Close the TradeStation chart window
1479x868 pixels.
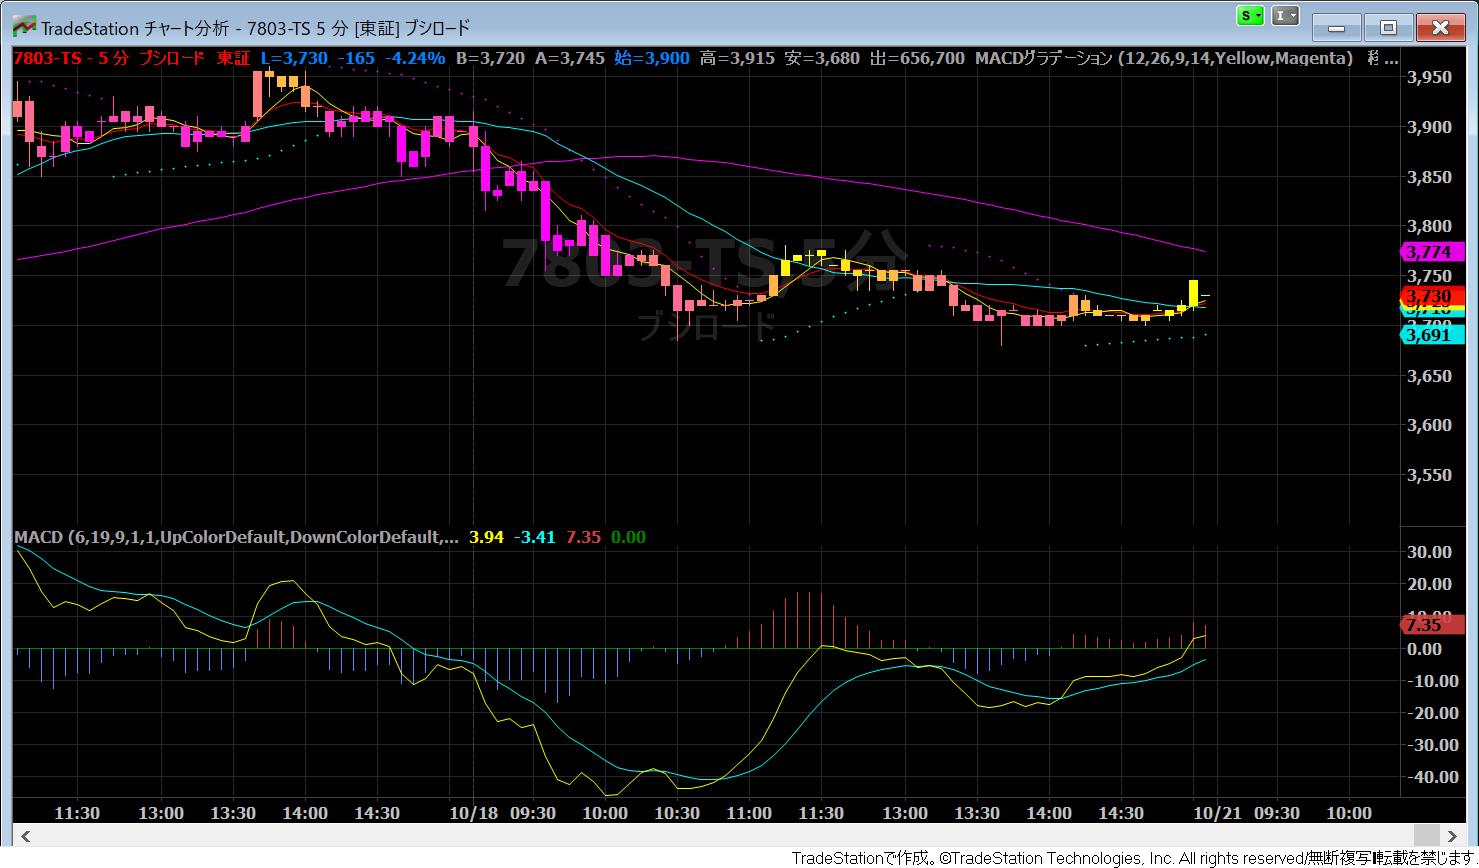tap(1441, 27)
